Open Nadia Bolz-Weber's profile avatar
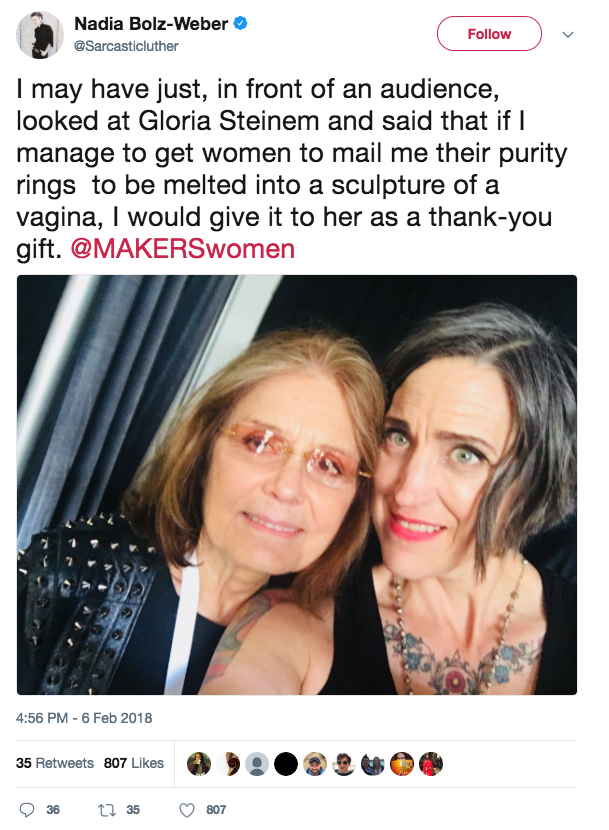 click(x=40, y=34)
